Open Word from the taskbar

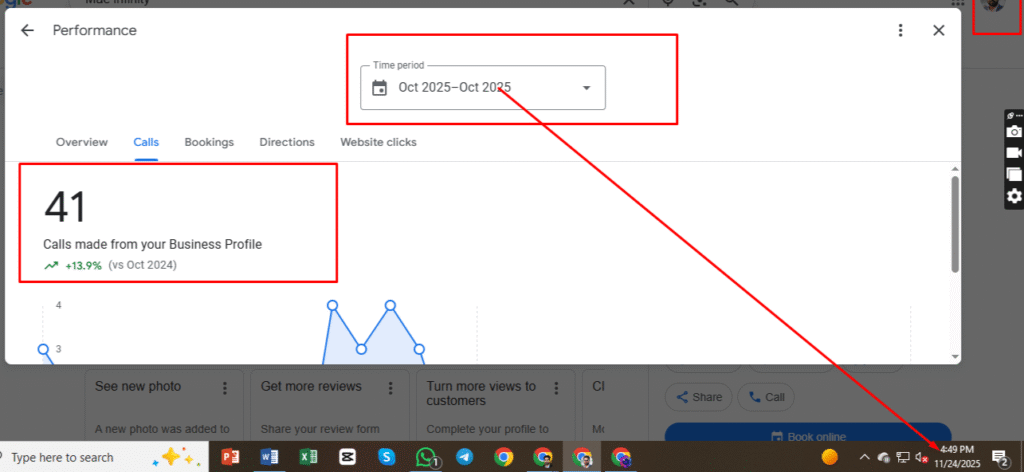pos(269,457)
